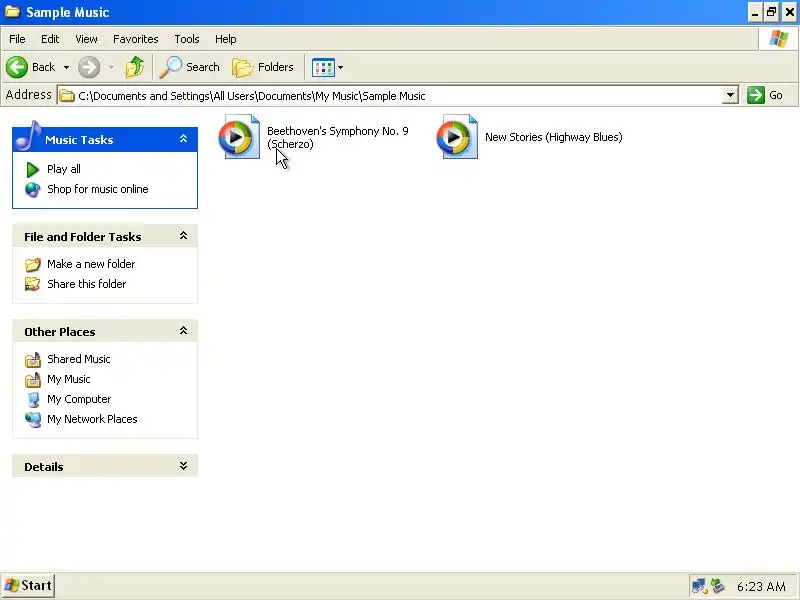Click Share this folder link

pos(87,284)
